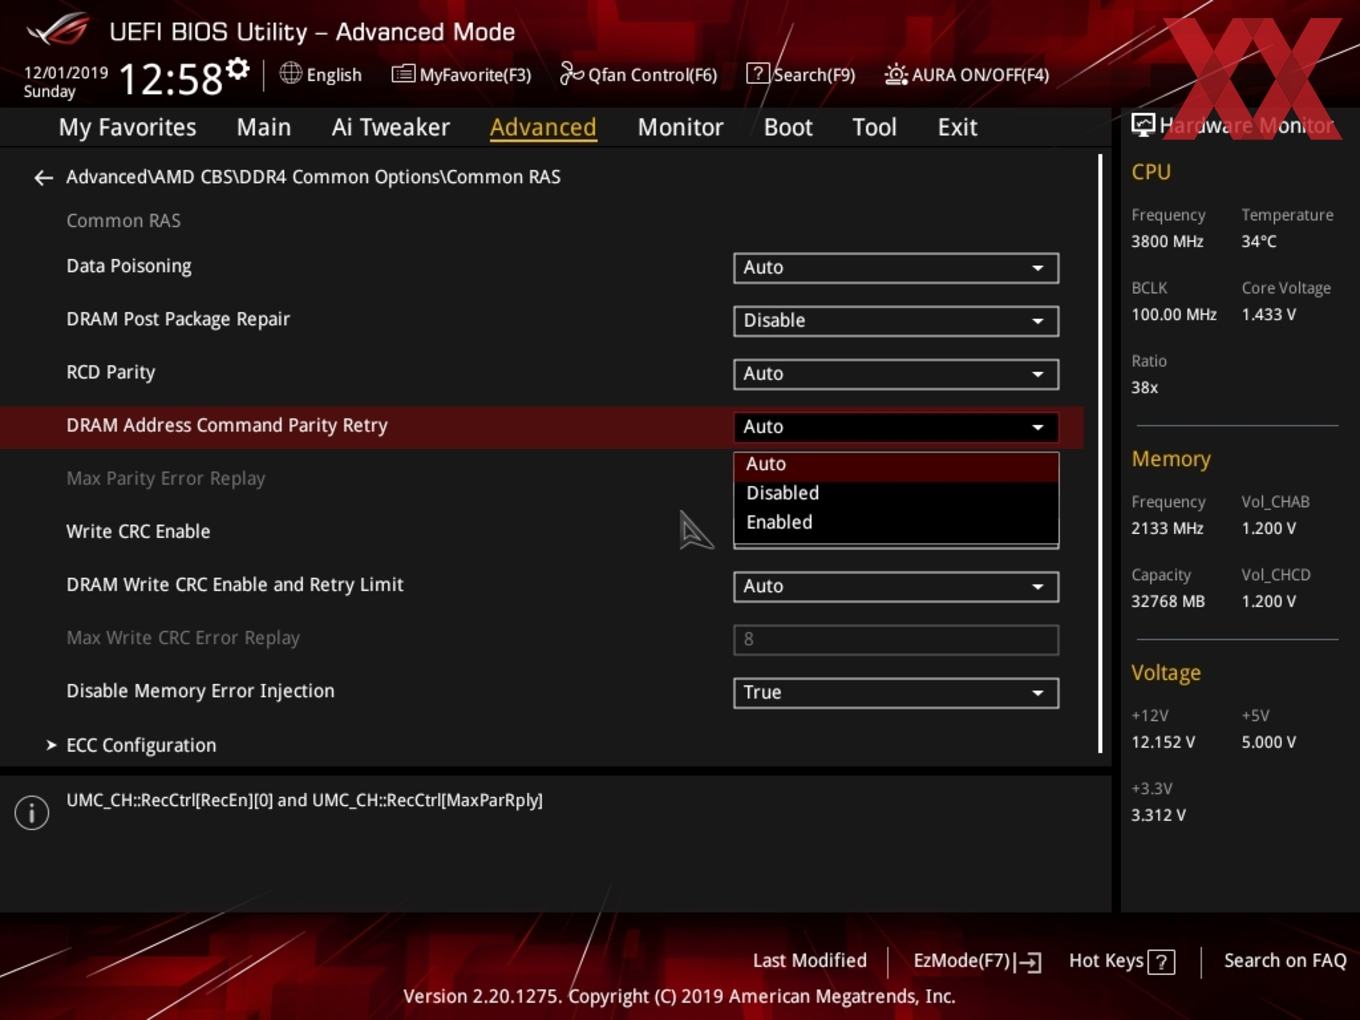Click the globe language icon

click(290, 73)
